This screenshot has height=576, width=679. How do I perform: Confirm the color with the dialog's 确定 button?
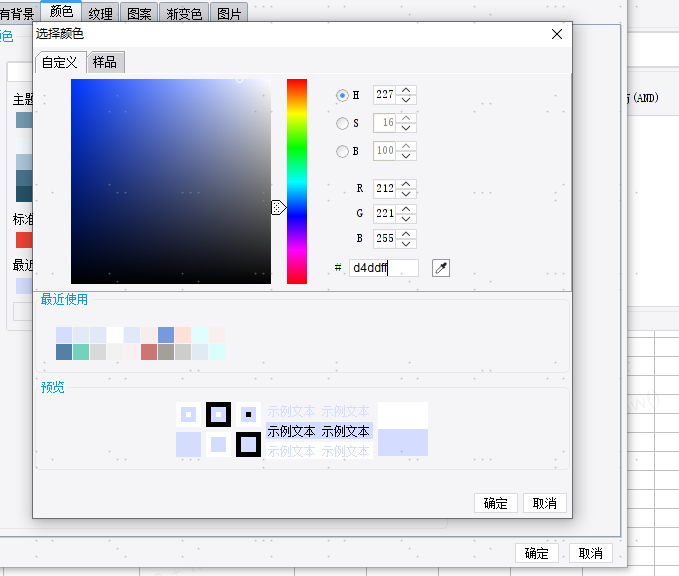pyautogui.click(x=495, y=503)
